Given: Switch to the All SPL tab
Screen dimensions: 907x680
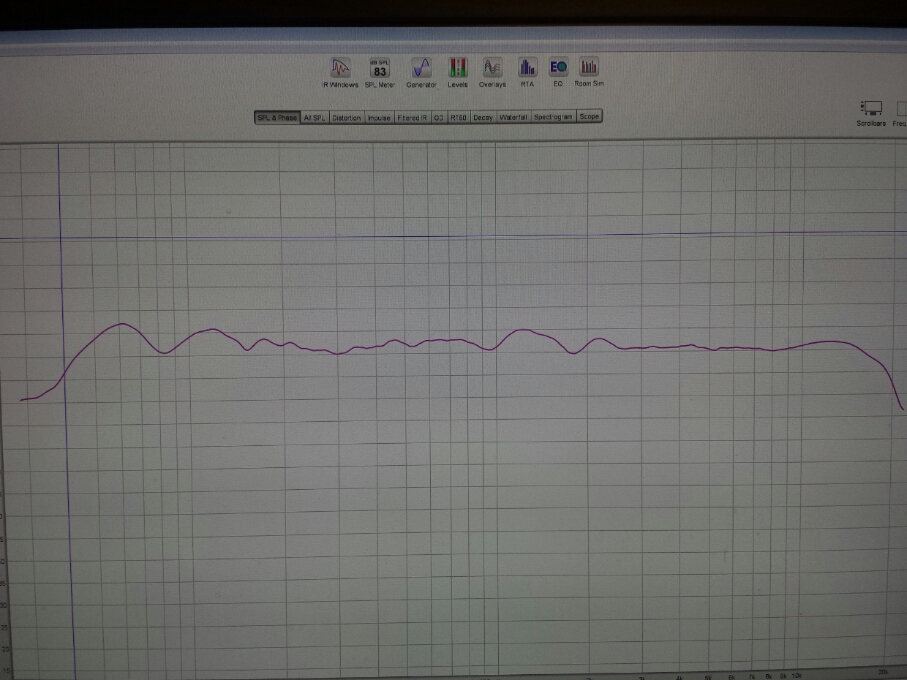Looking at the screenshot, I should 315,117.
